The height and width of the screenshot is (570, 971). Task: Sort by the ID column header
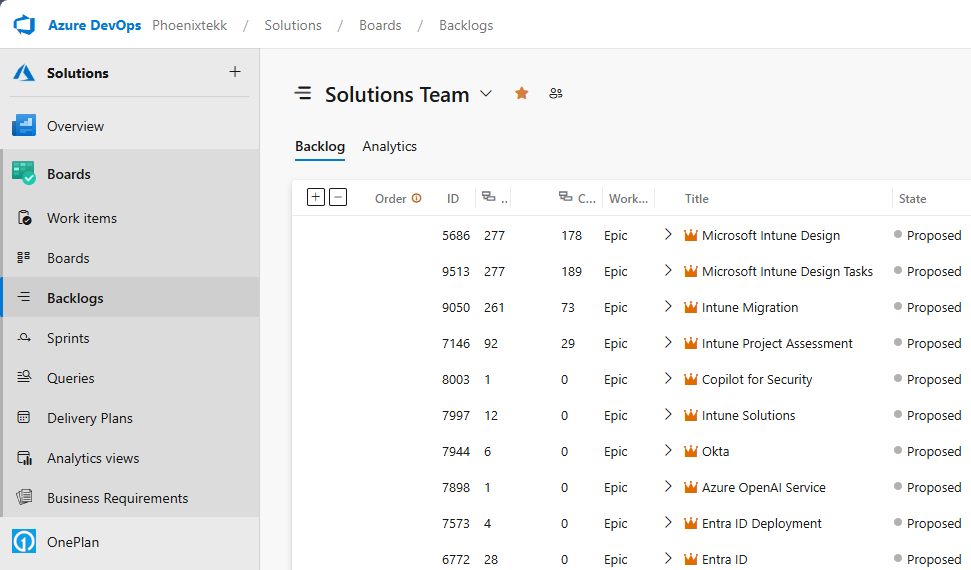453,199
